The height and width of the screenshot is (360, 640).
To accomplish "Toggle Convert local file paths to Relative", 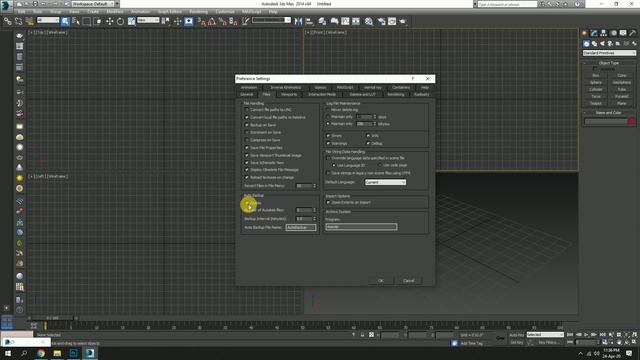I will [x=247, y=117].
